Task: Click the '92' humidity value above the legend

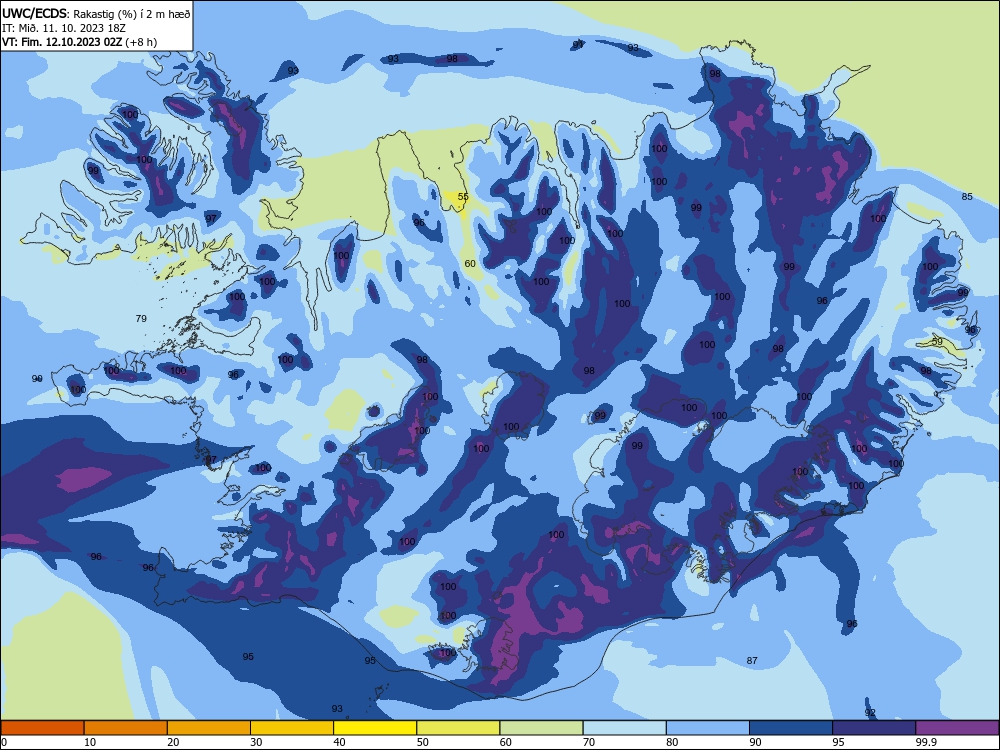Action: point(870,712)
